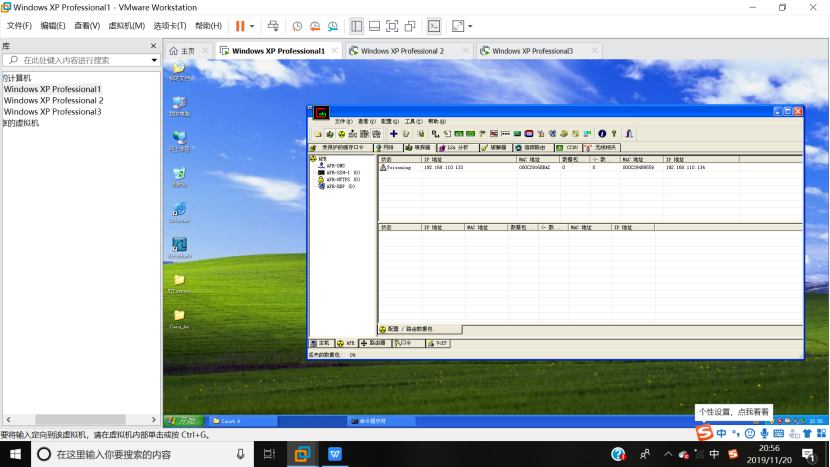Click the XP 开始 Start button
Viewport: 830px width, 467px height.
click(184, 421)
